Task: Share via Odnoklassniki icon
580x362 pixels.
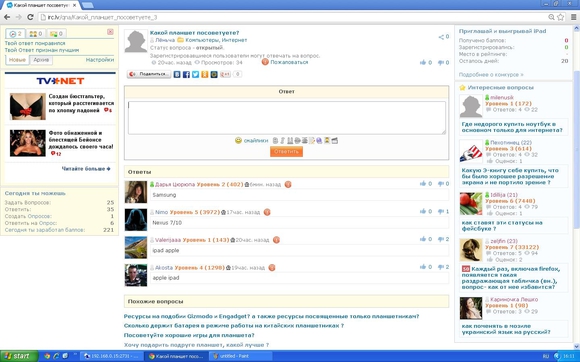Action: (205, 74)
